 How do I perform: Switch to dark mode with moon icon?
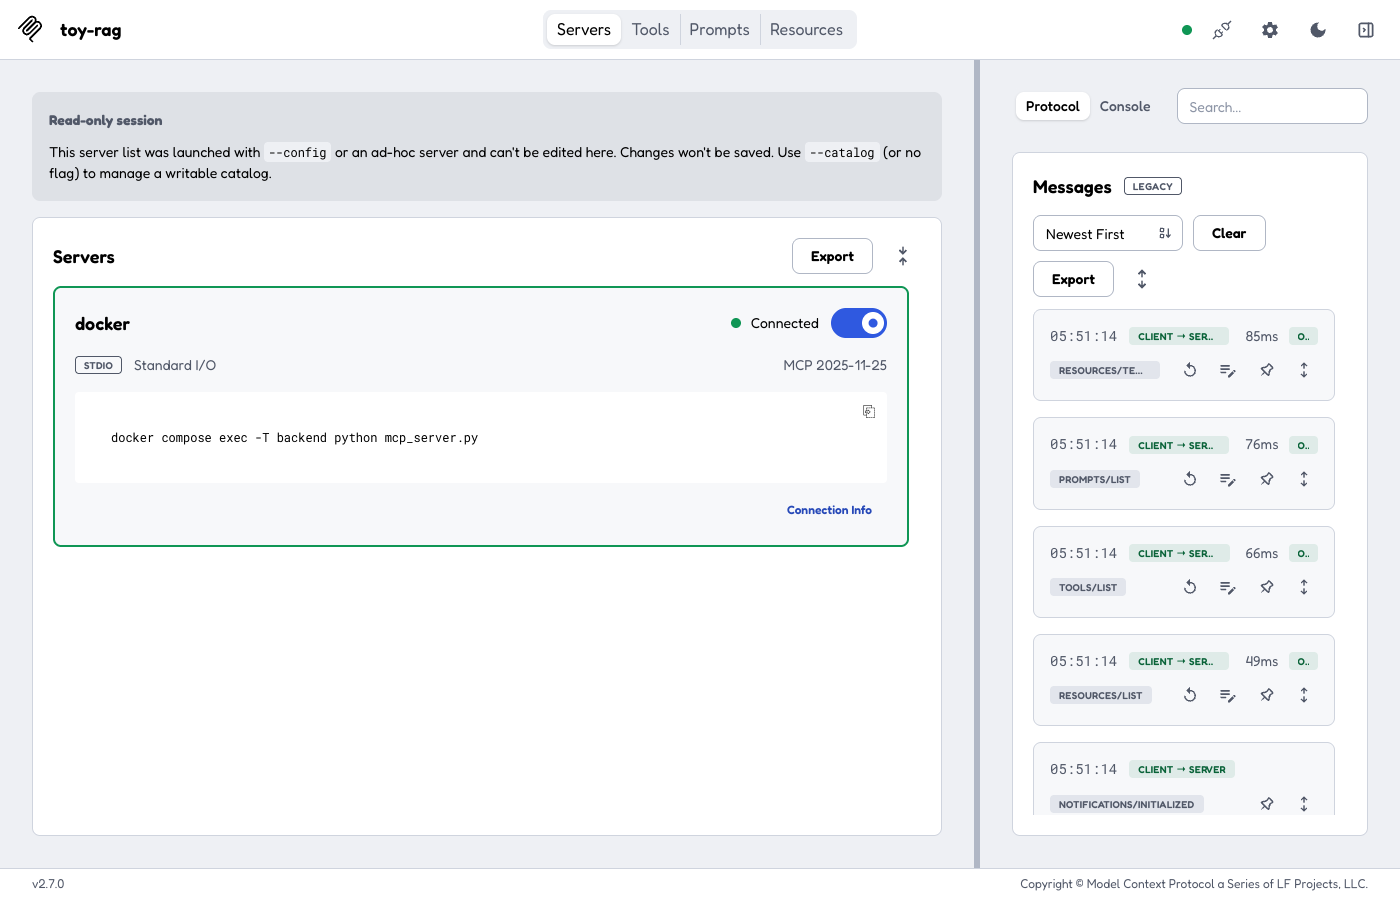click(1318, 30)
